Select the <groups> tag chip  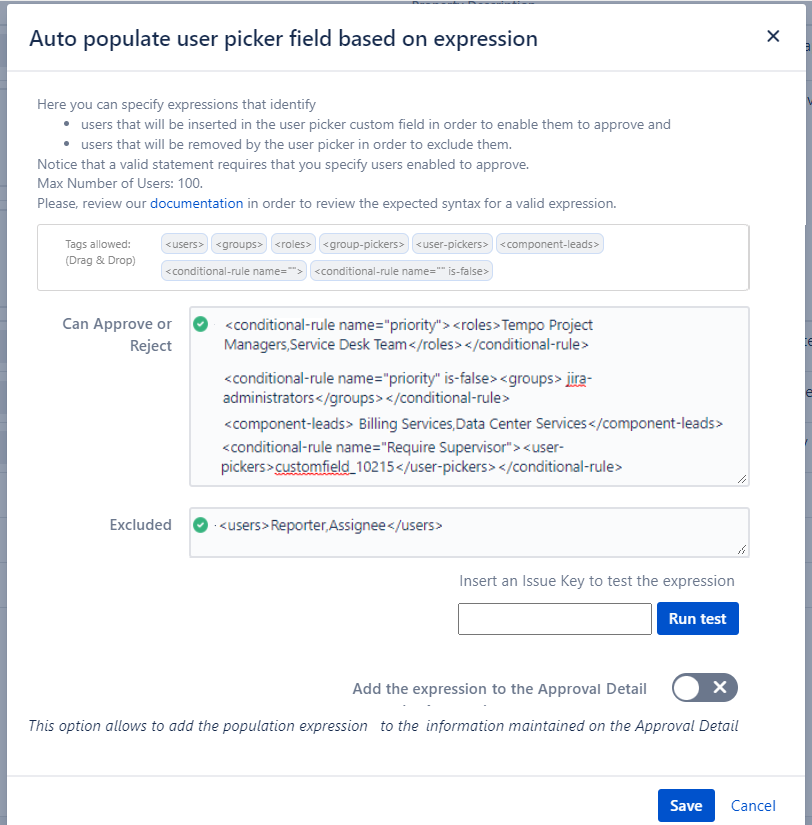point(239,243)
